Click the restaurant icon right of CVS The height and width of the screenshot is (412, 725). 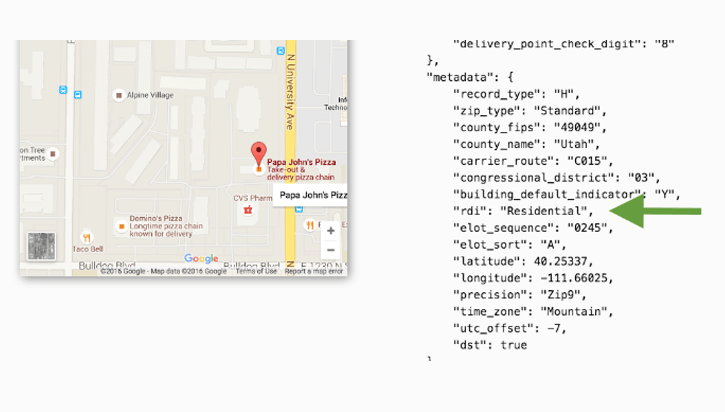pyautogui.click(x=310, y=225)
